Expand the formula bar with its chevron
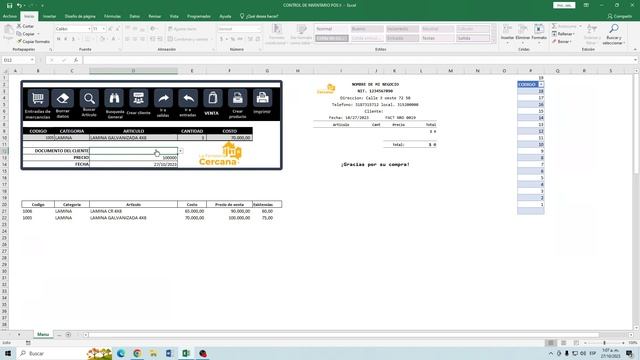Image resolution: width=640 pixels, height=360 pixels. tap(636, 60)
